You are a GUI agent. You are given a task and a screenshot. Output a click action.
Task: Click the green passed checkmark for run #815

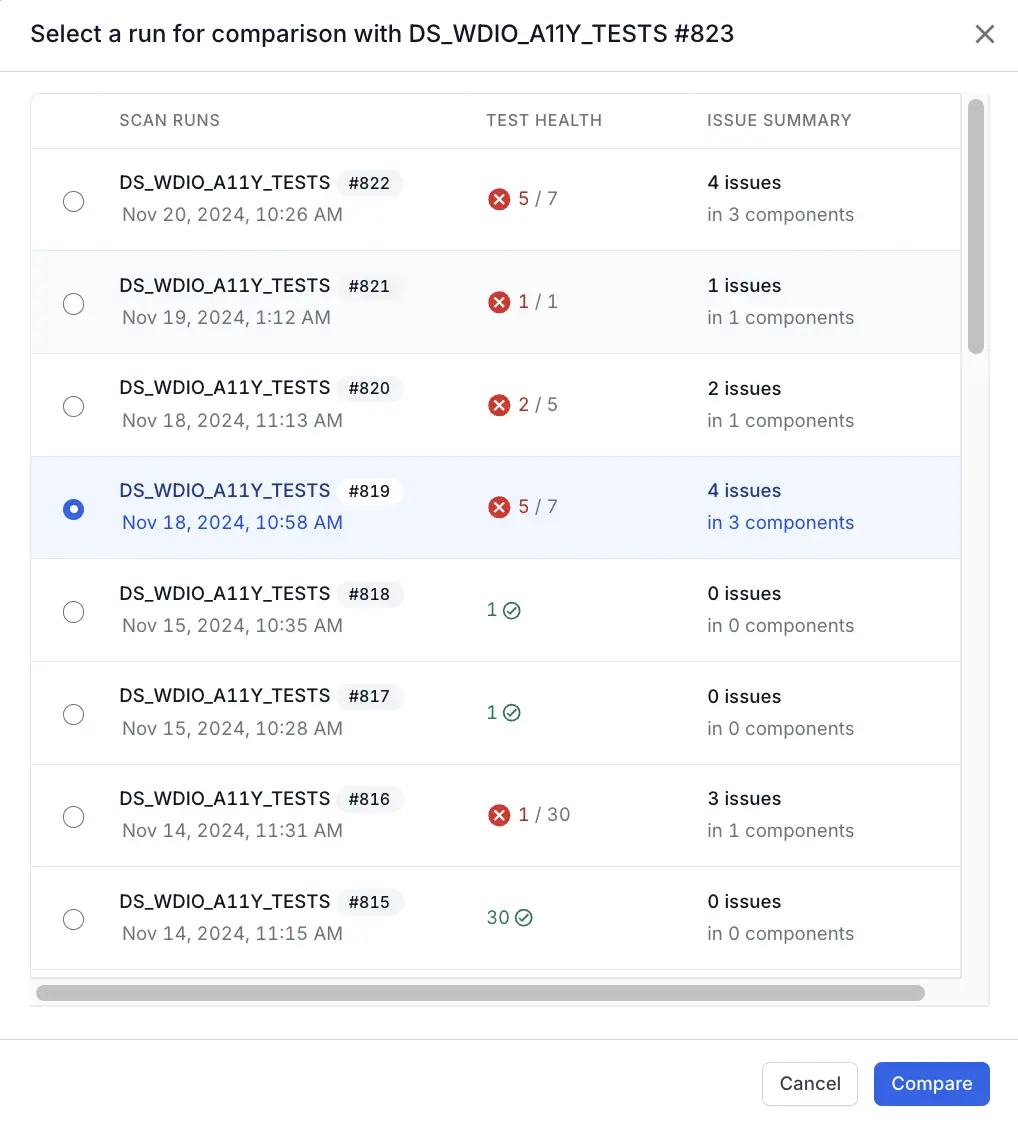524,918
